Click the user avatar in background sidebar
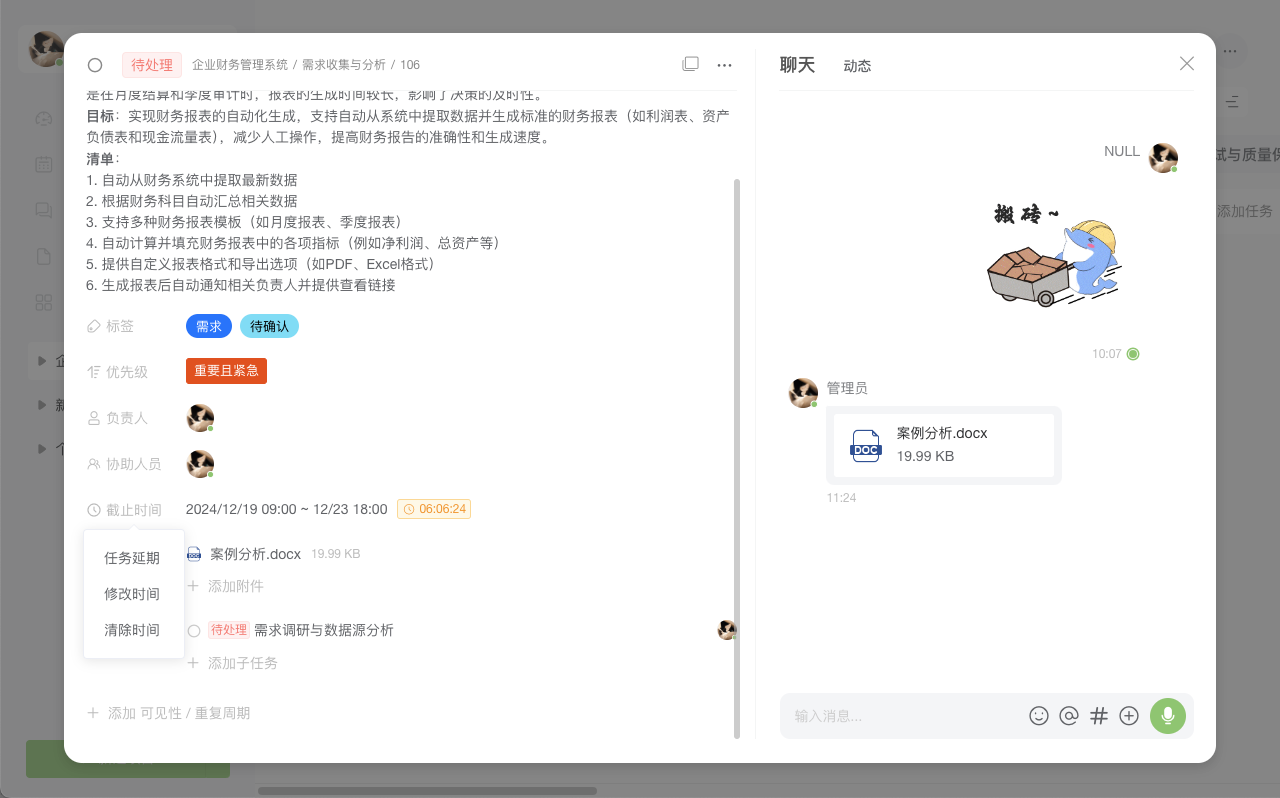This screenshot has height=798, width=1280. pos(45,48)
